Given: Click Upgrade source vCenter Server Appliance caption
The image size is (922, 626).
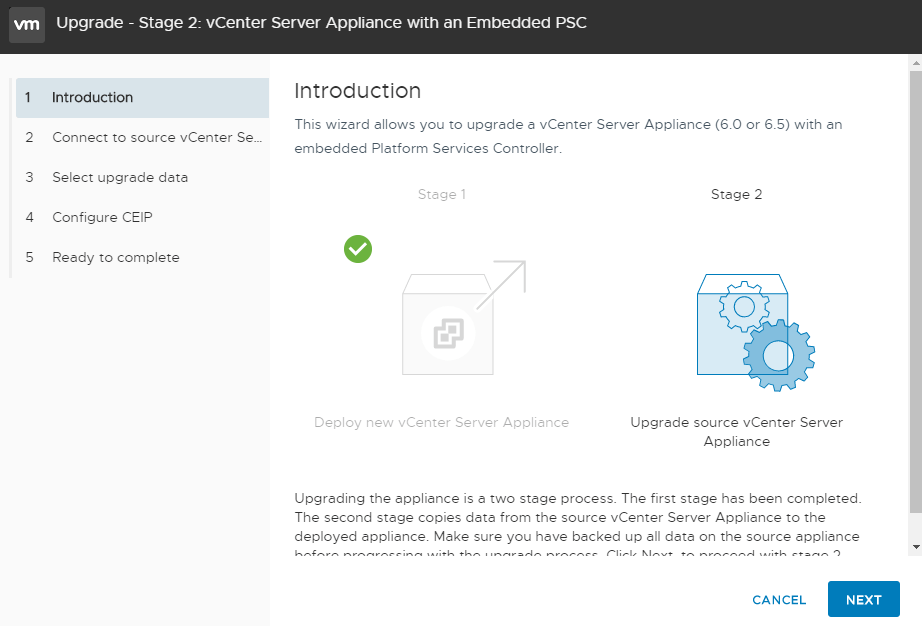Looking at the screenshot, I should coord(736,431).
